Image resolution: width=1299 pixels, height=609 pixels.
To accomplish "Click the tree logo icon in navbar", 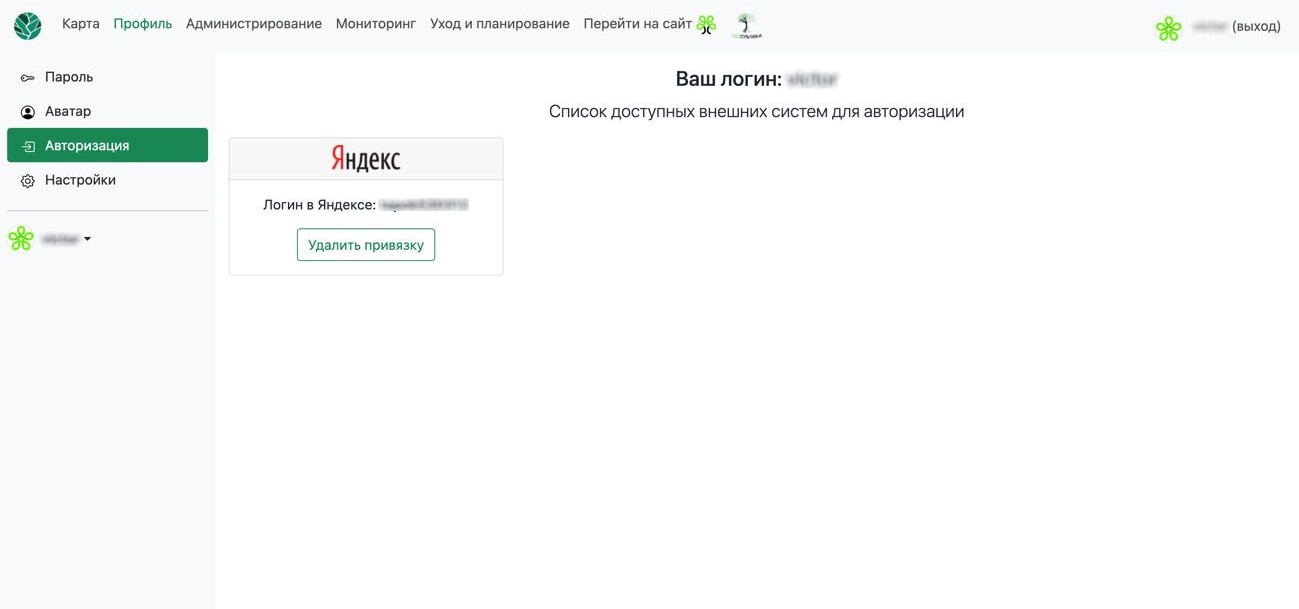I will coord(746,26).
